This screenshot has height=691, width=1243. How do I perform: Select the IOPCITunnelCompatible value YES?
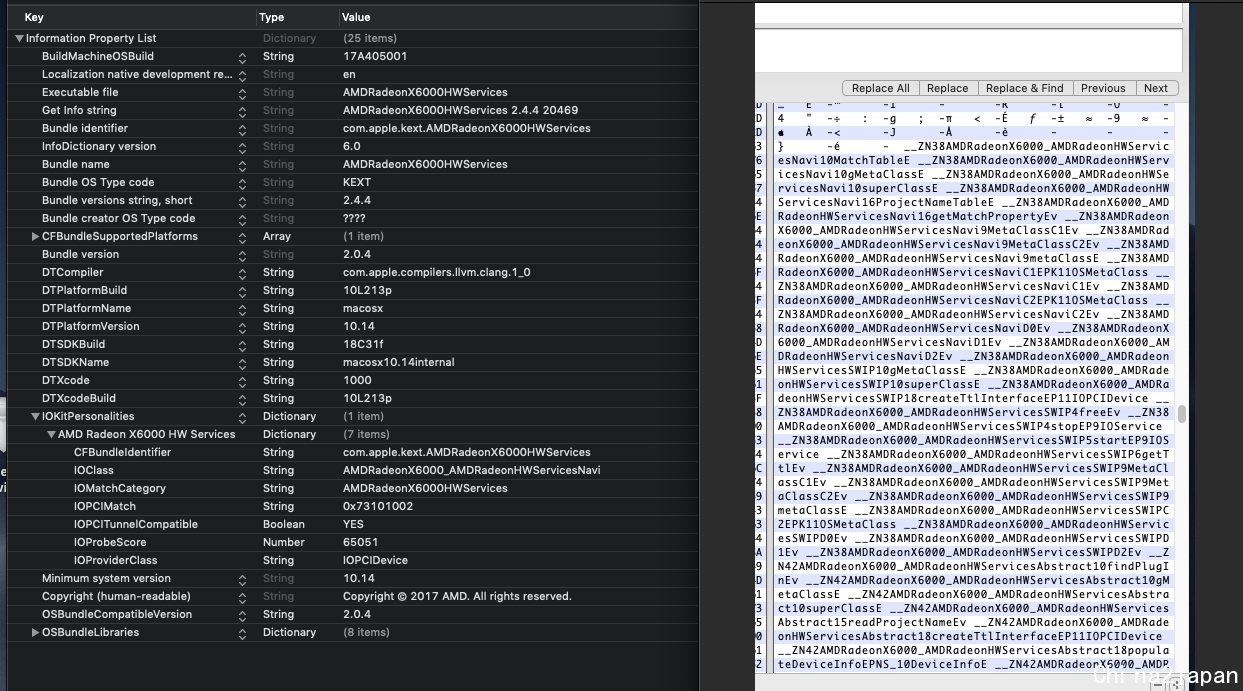[354, 524]
